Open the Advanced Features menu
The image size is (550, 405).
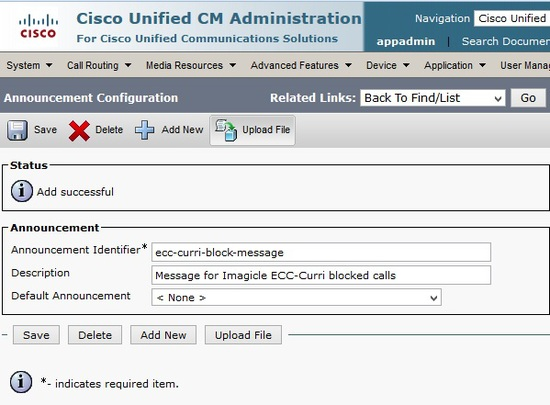click(x=301, y=65)
